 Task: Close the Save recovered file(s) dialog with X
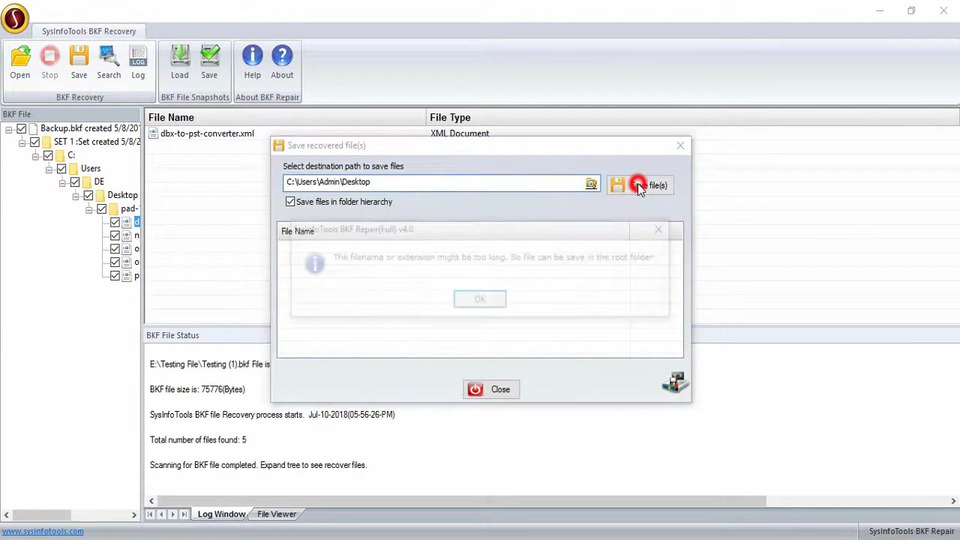tap(680, 146)
